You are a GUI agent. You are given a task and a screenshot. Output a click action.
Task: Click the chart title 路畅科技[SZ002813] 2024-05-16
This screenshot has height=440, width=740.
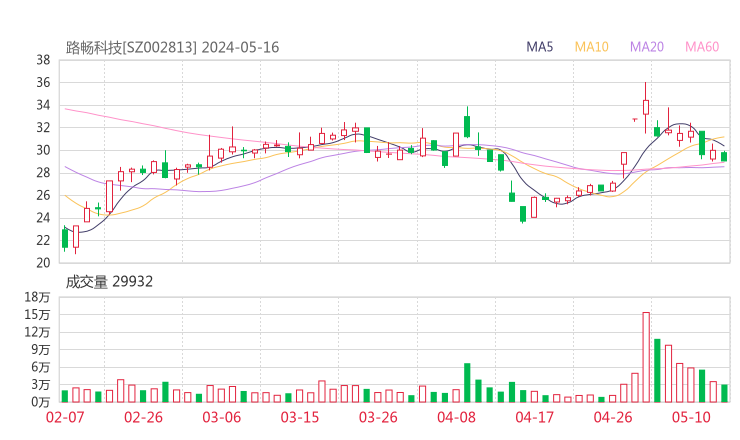click(x=172, y=47)
